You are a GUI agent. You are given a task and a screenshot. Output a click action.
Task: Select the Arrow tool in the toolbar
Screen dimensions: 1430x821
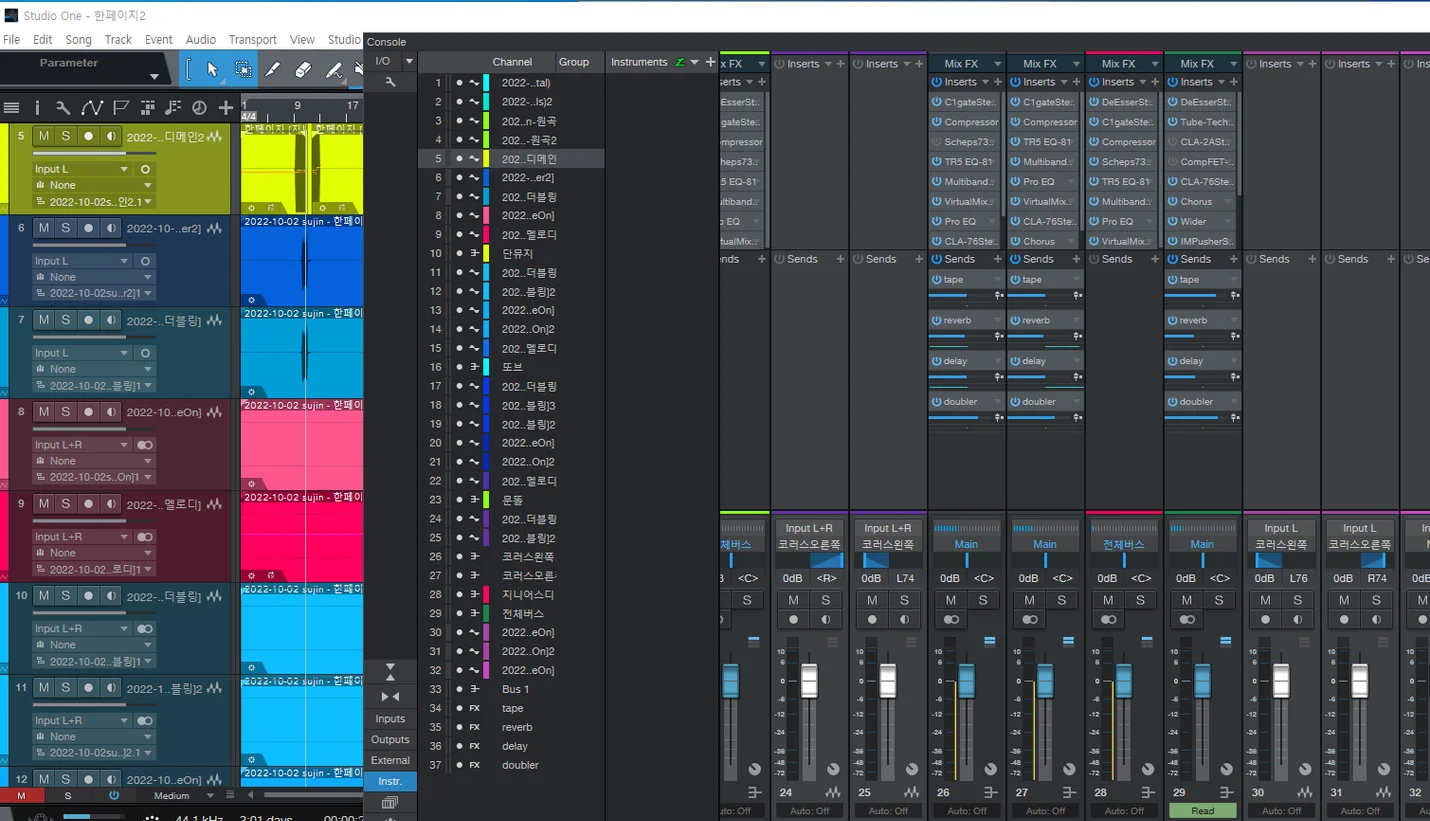coord(212,69)
